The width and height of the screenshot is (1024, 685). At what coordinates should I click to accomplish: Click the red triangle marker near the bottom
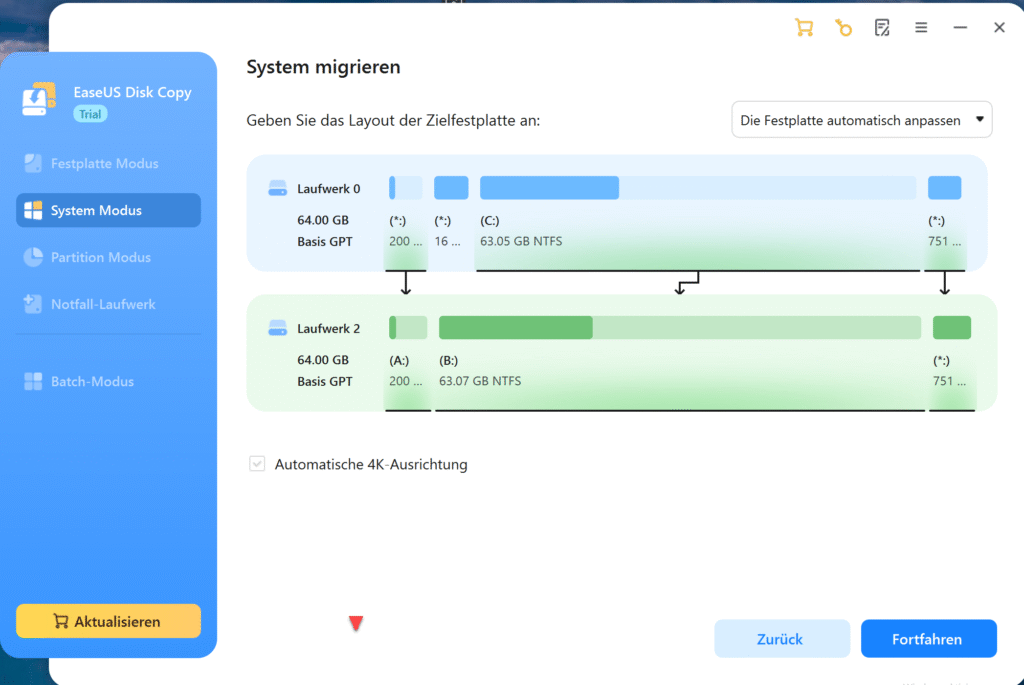tap(356, 622)
